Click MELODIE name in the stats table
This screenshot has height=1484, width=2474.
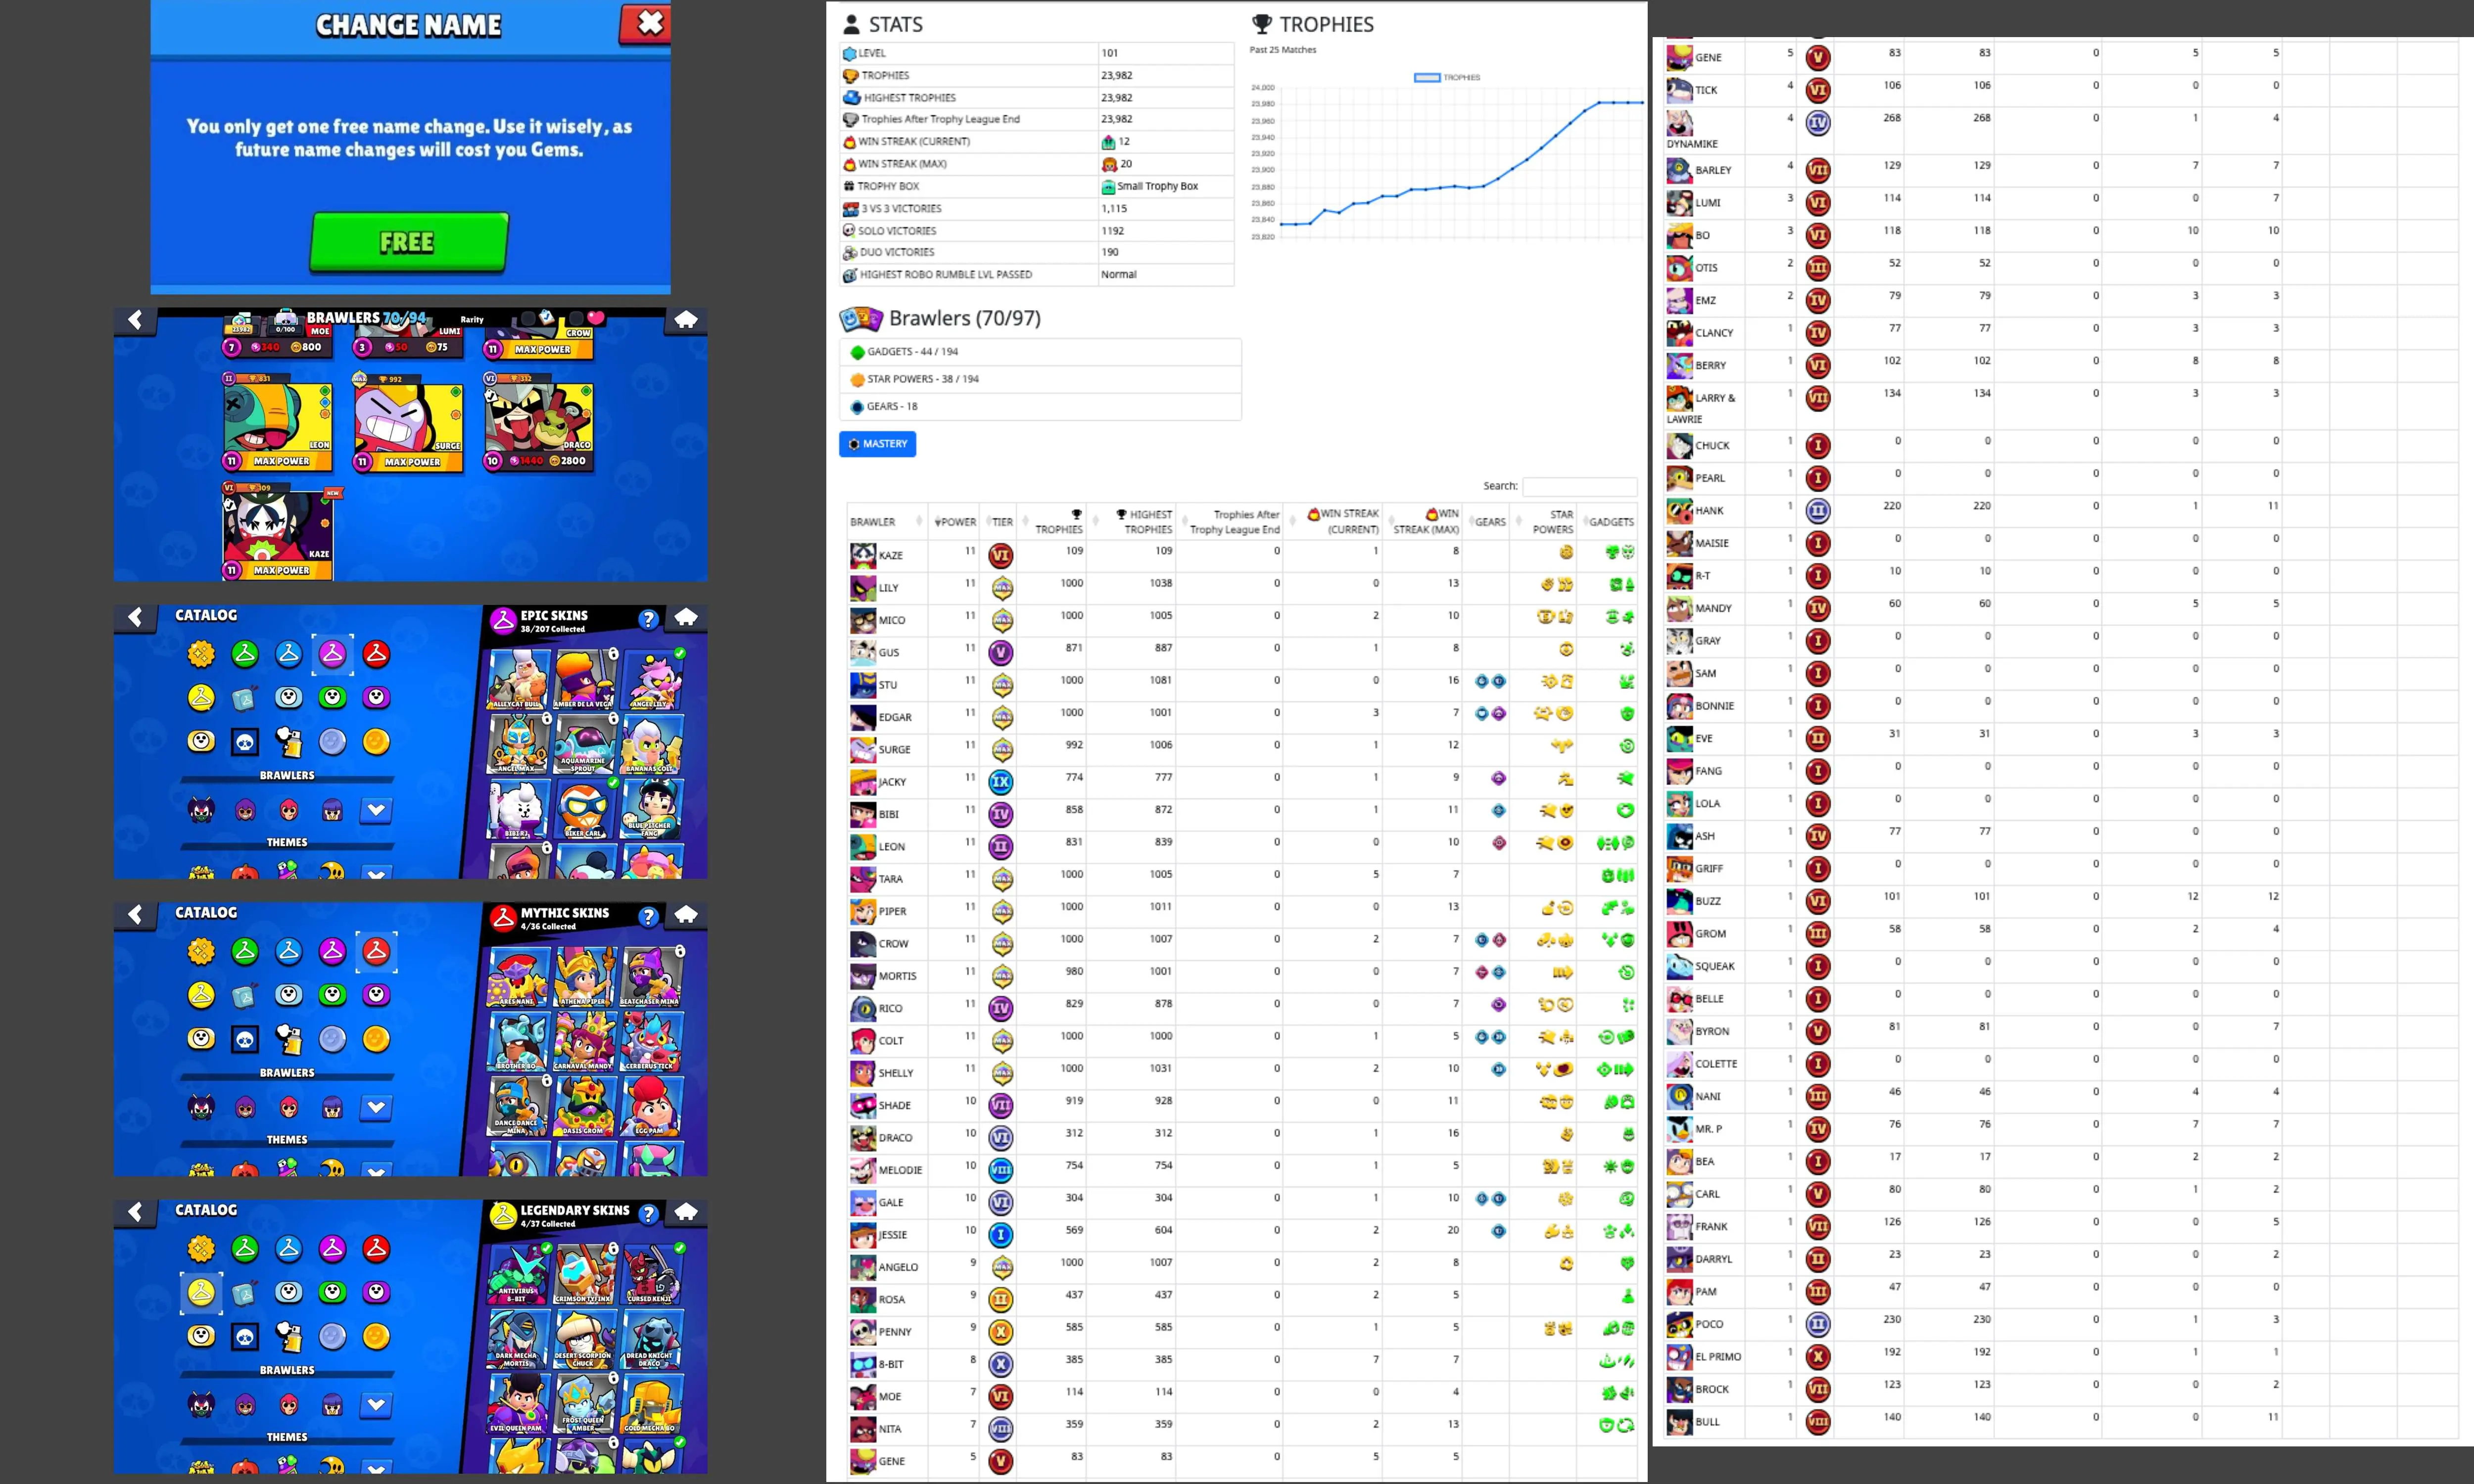[900, 1170]
